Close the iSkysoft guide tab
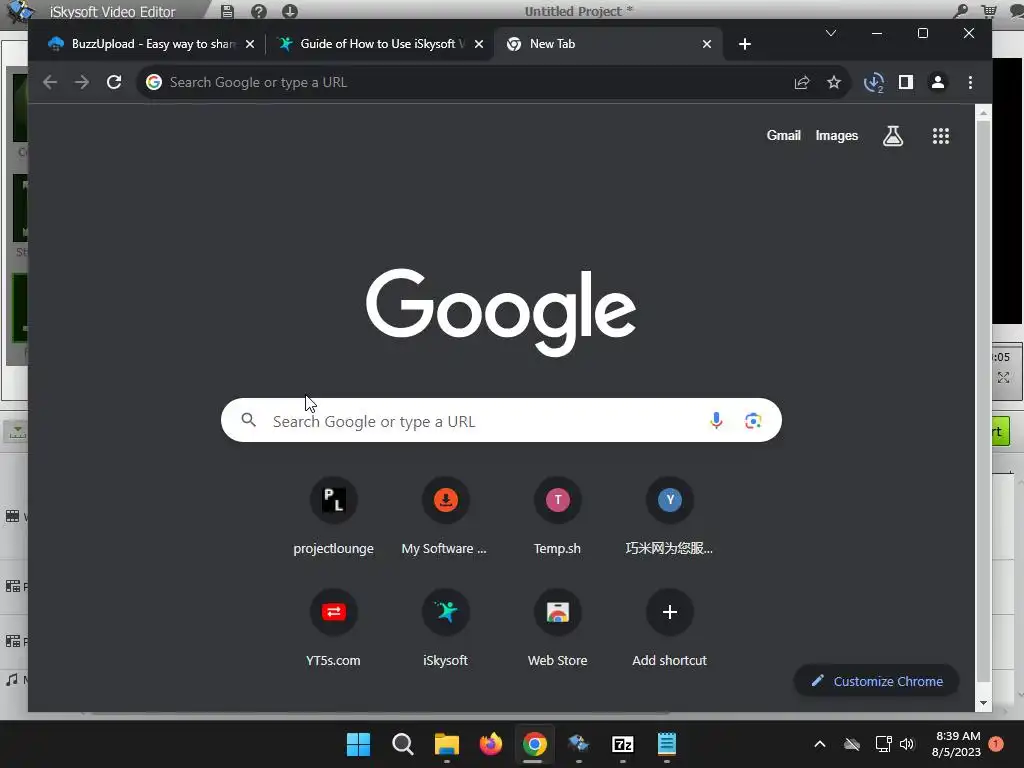The width and height of the screenshot is (1024, 768). coord(479,44)
